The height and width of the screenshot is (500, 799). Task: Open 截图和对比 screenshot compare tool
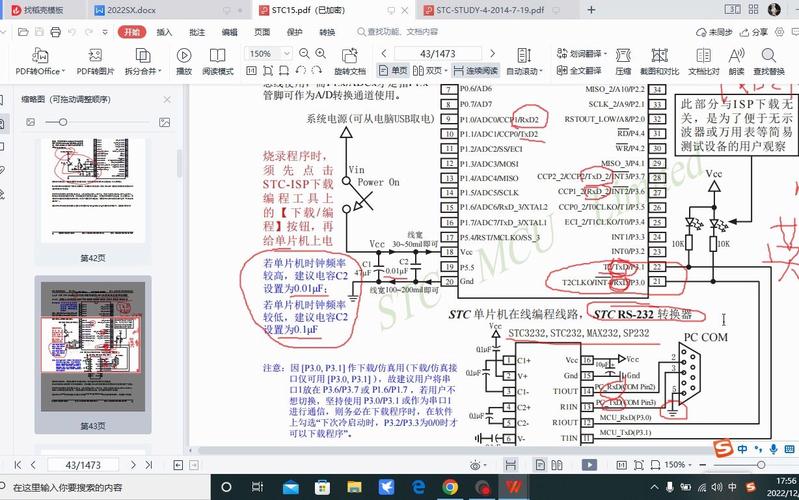click(x=659, y=61)
